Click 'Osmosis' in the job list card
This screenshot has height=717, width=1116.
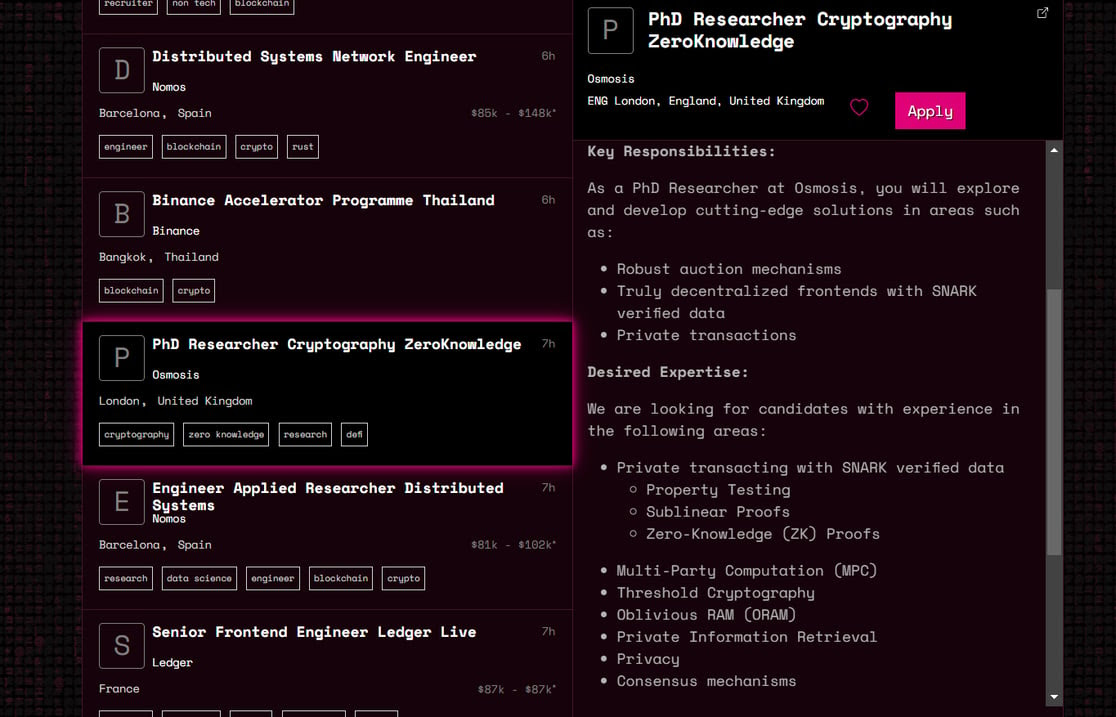click(x=176, y=375)
